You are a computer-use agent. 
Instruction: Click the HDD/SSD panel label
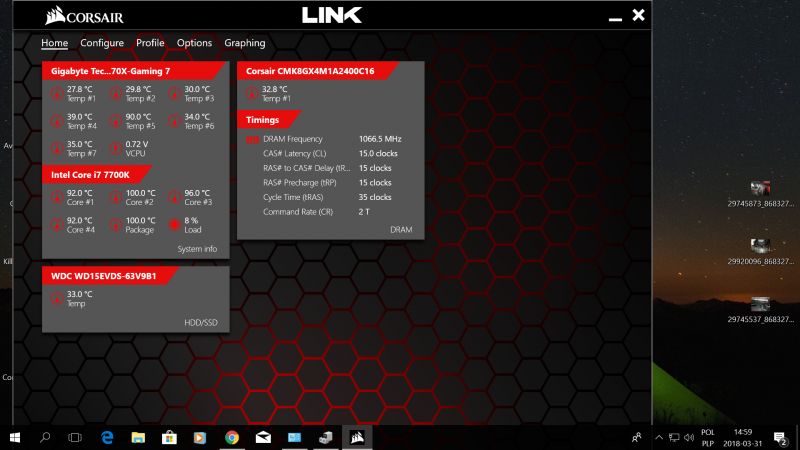(x=201, y=322)
